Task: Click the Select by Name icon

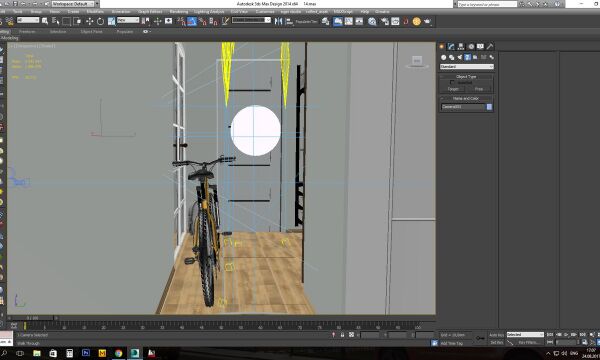Action: coord(56,21)
